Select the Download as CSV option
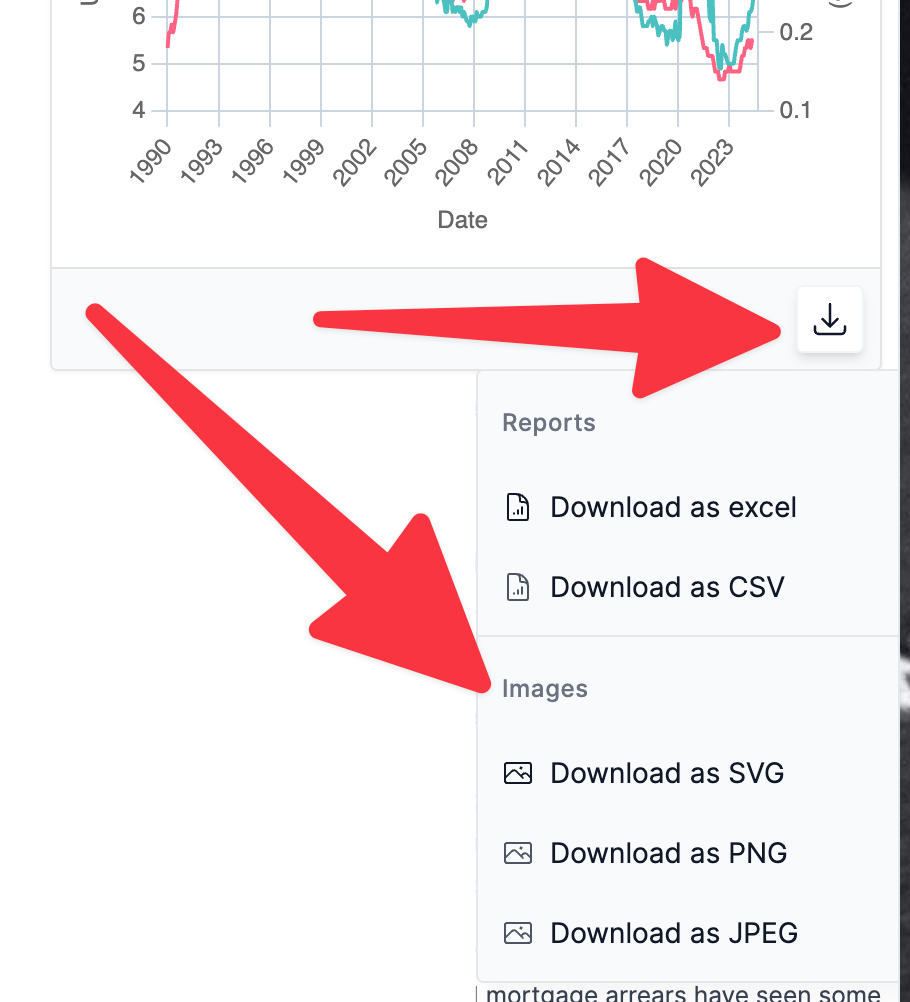This screenshot has width=910, height=1002. (667, 587)
